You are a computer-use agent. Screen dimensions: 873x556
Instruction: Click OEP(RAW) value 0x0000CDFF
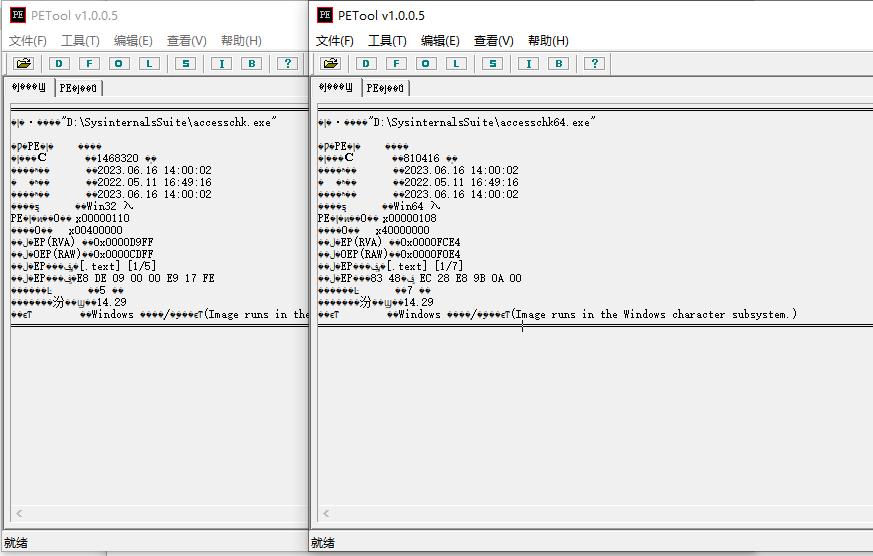pos(123,254)
